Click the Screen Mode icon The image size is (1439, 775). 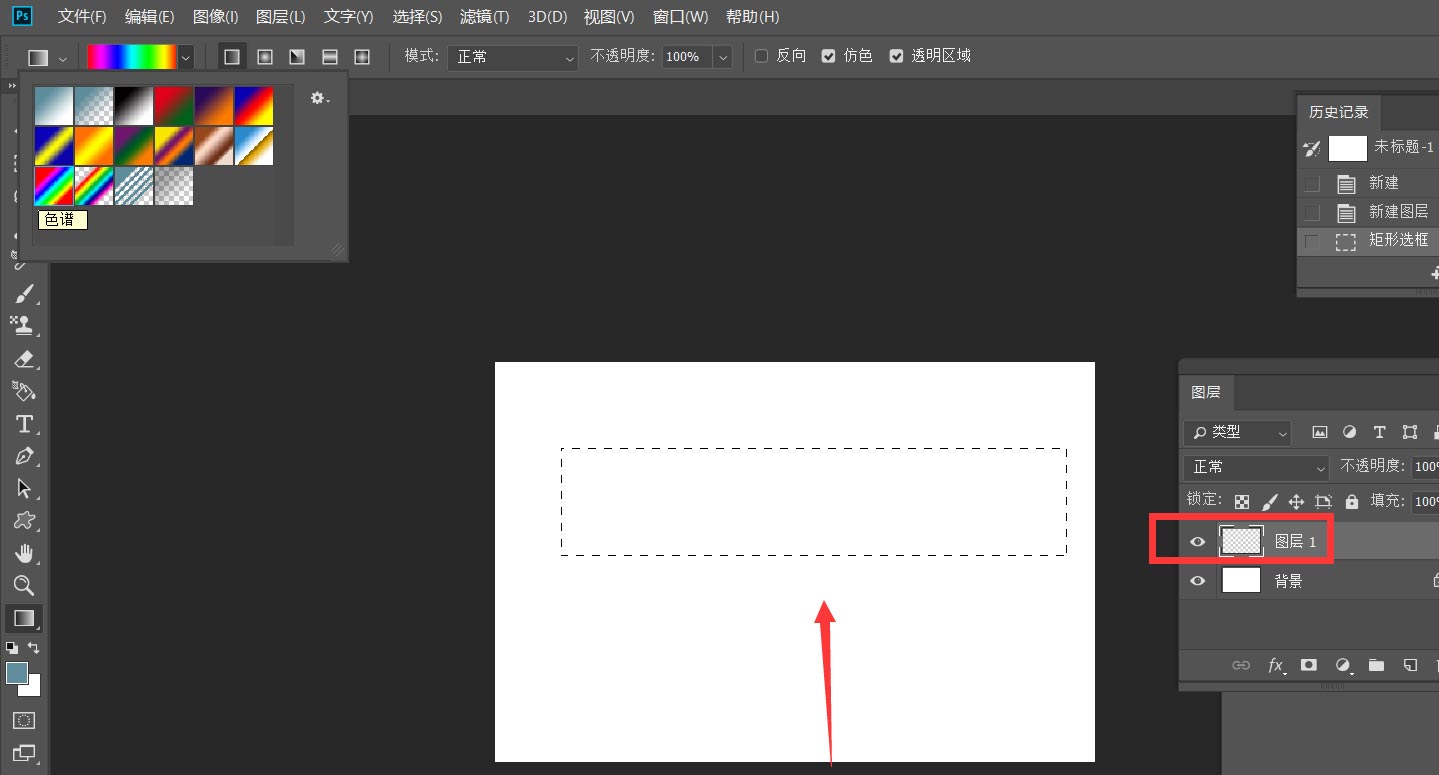click(x=25, y=752)
